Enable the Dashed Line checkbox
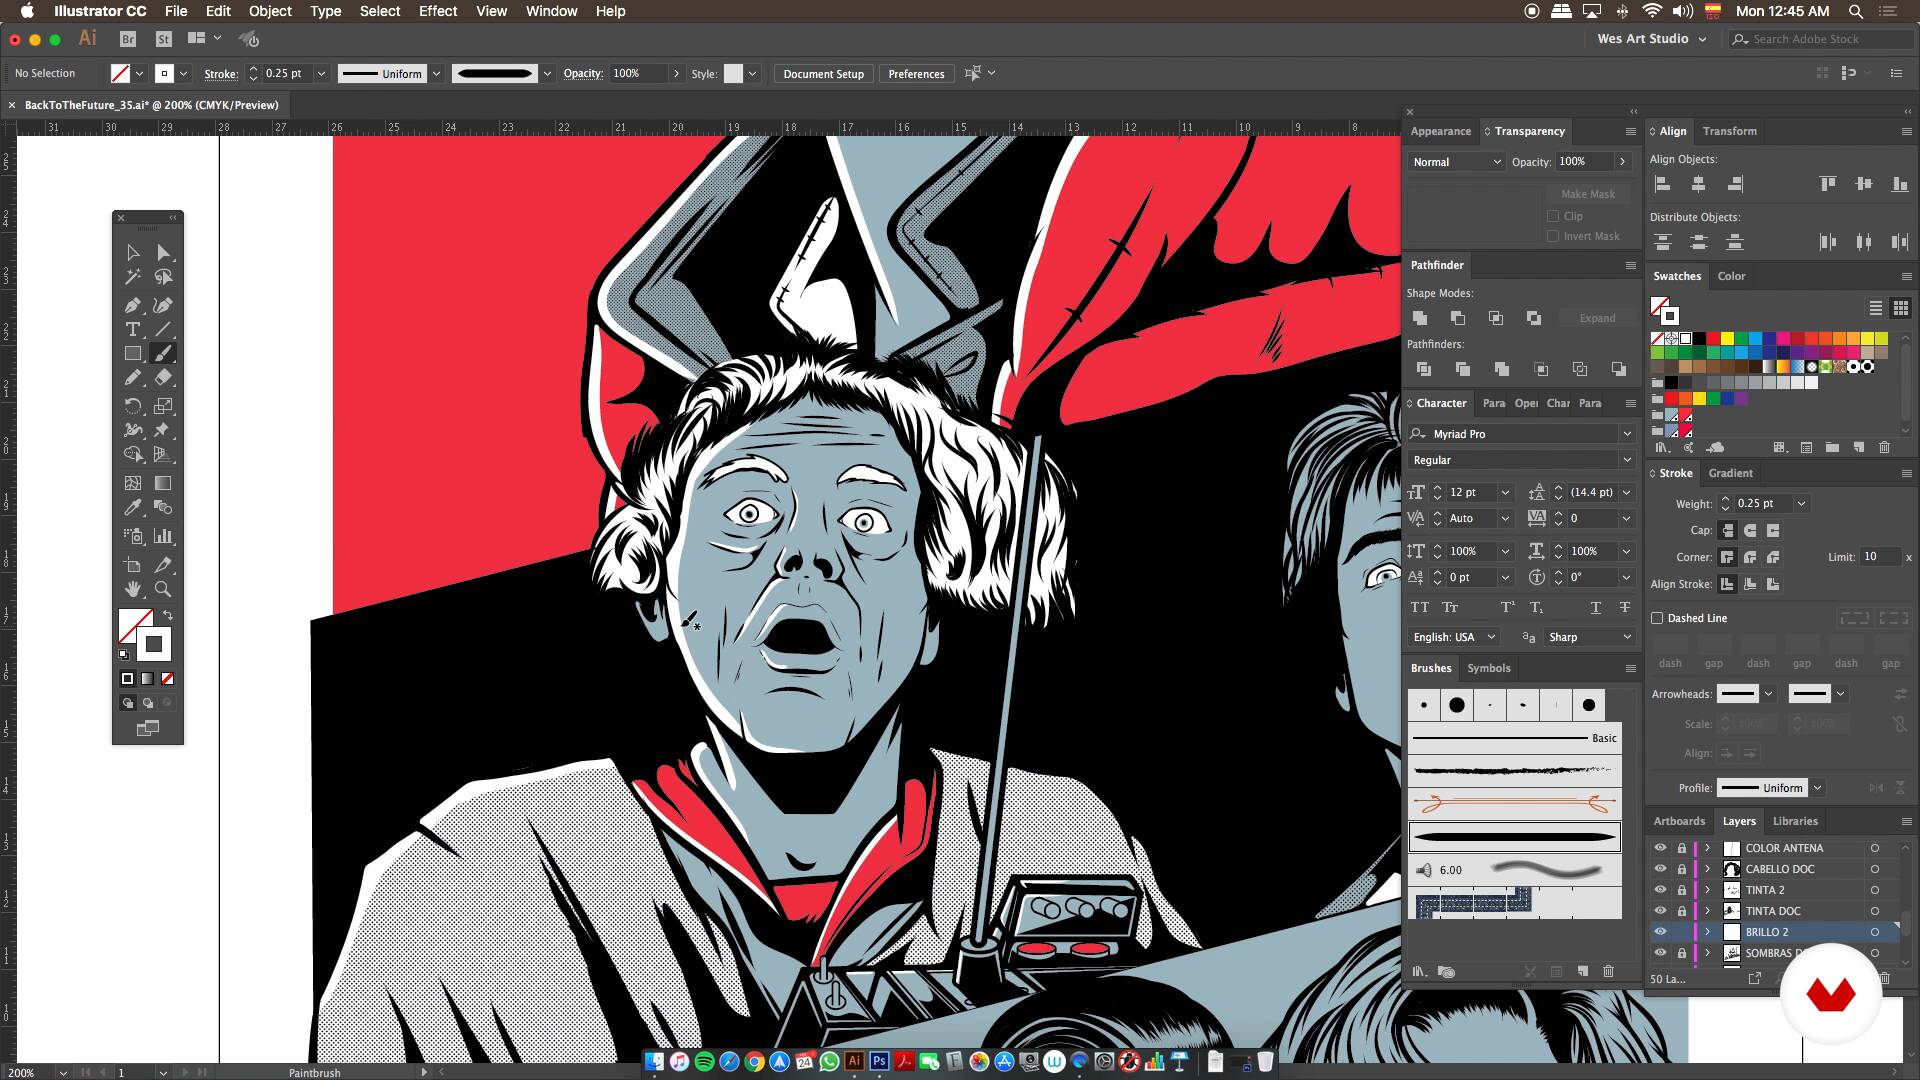This screenshot has width=1920, height=1080. [x=1657, y=618]
